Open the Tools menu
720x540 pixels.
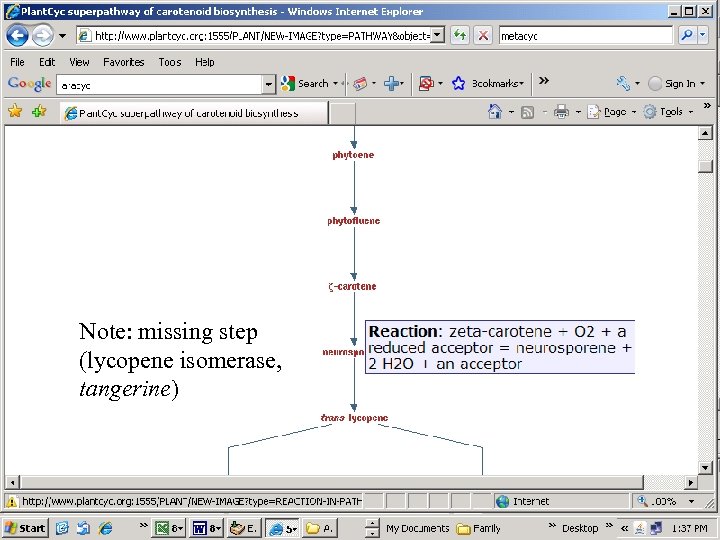[170, 62]
